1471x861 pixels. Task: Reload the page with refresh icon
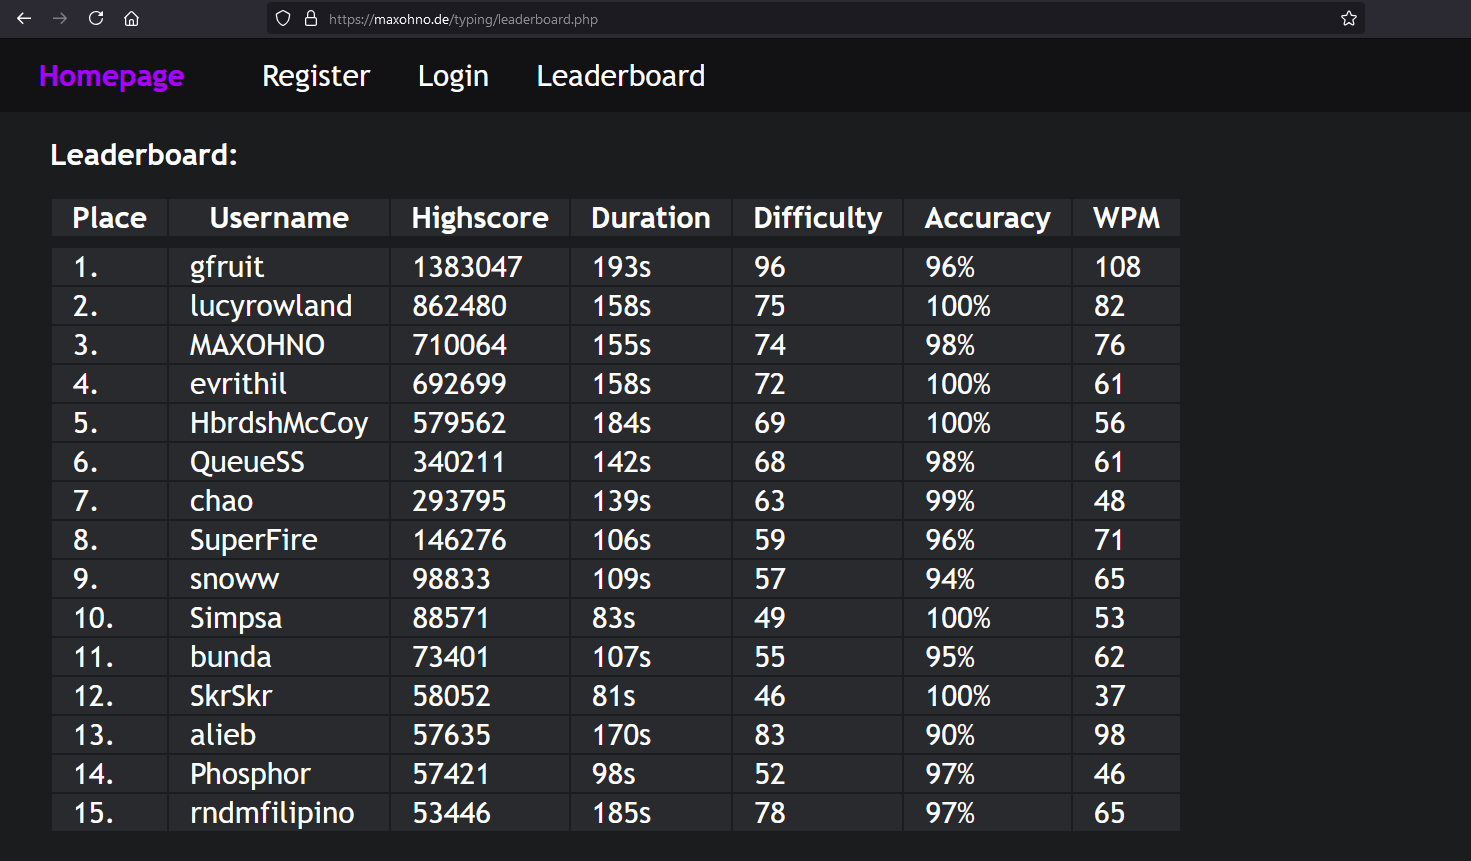(x=96, y=18)
